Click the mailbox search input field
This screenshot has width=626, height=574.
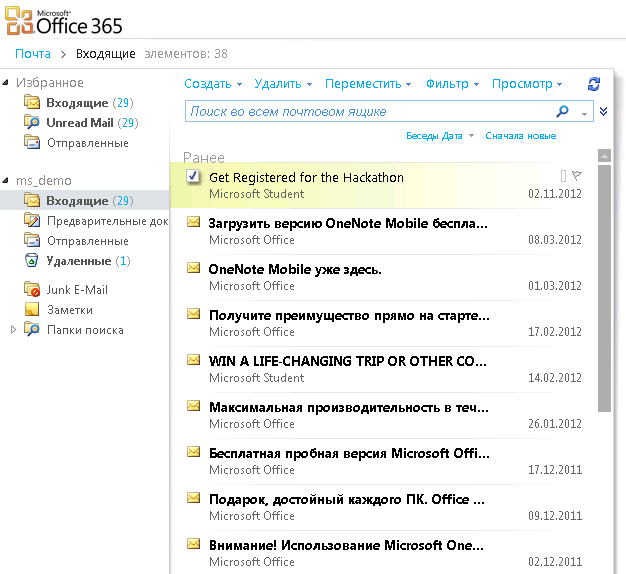368,112
